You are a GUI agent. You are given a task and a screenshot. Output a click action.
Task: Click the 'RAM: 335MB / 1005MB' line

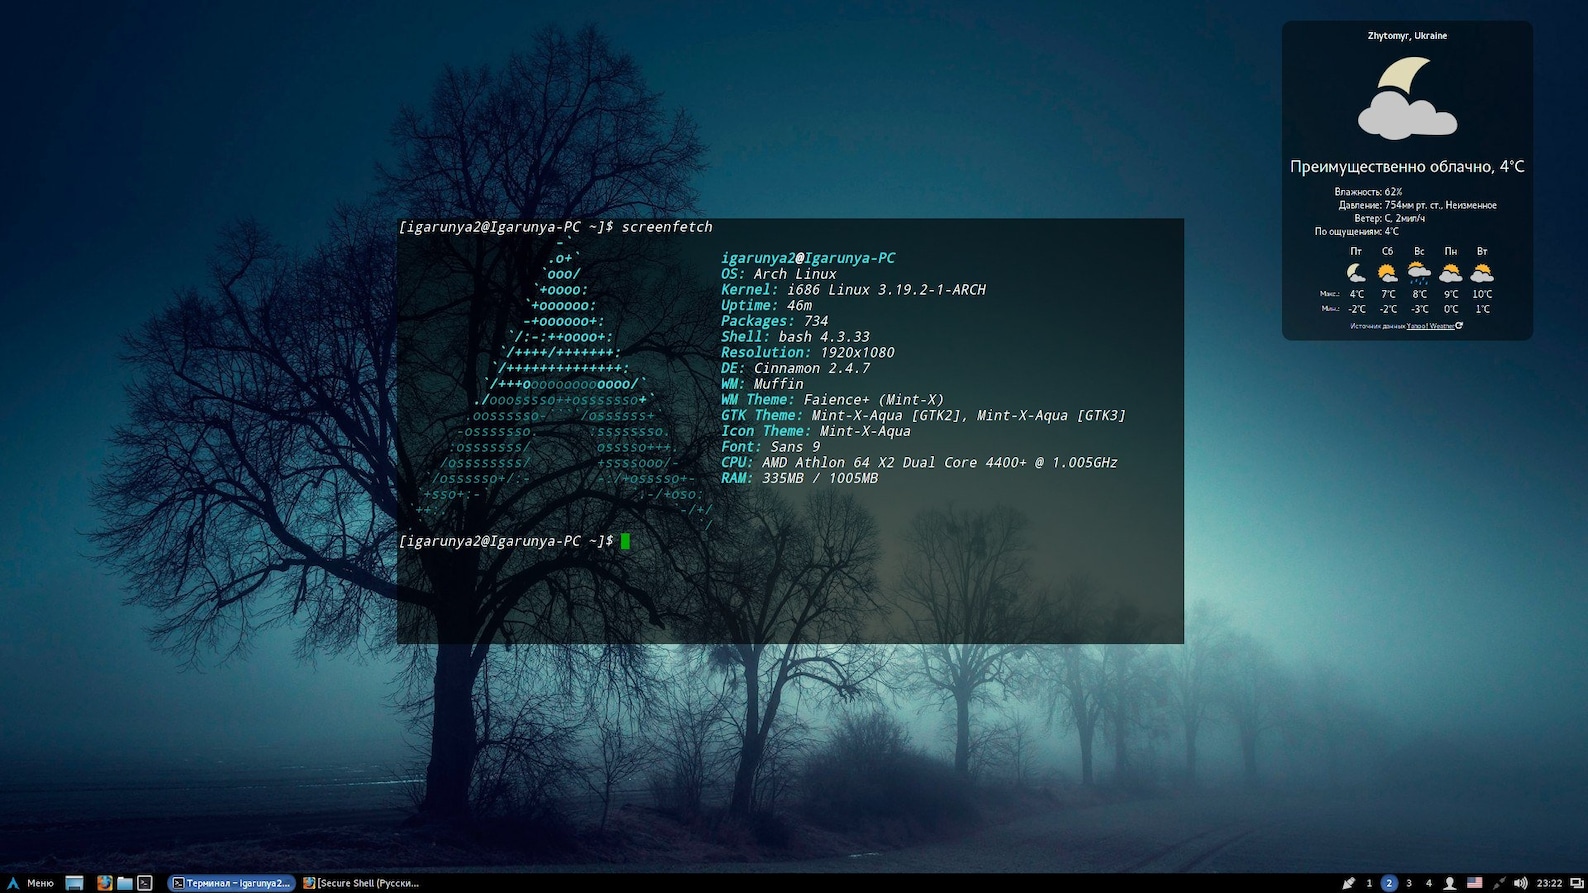pos(800,479)
